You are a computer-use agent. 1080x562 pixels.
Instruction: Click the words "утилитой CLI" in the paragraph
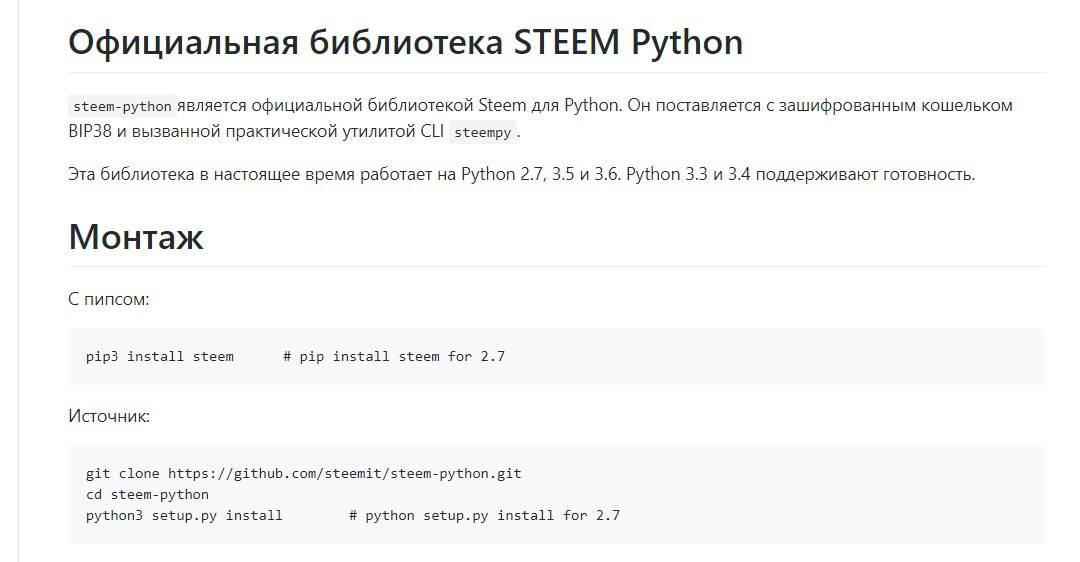coord(393,131)
